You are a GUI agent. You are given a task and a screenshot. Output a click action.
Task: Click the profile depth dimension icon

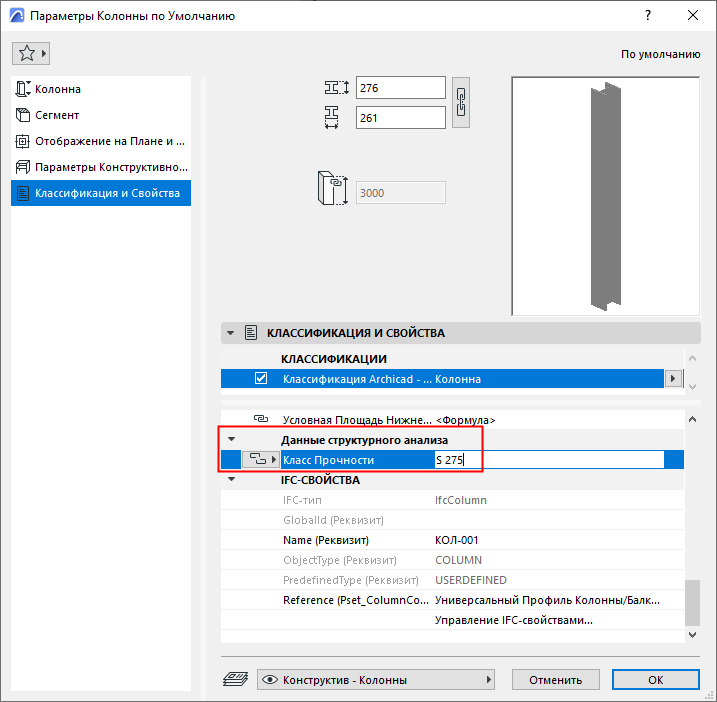[332, 117]
